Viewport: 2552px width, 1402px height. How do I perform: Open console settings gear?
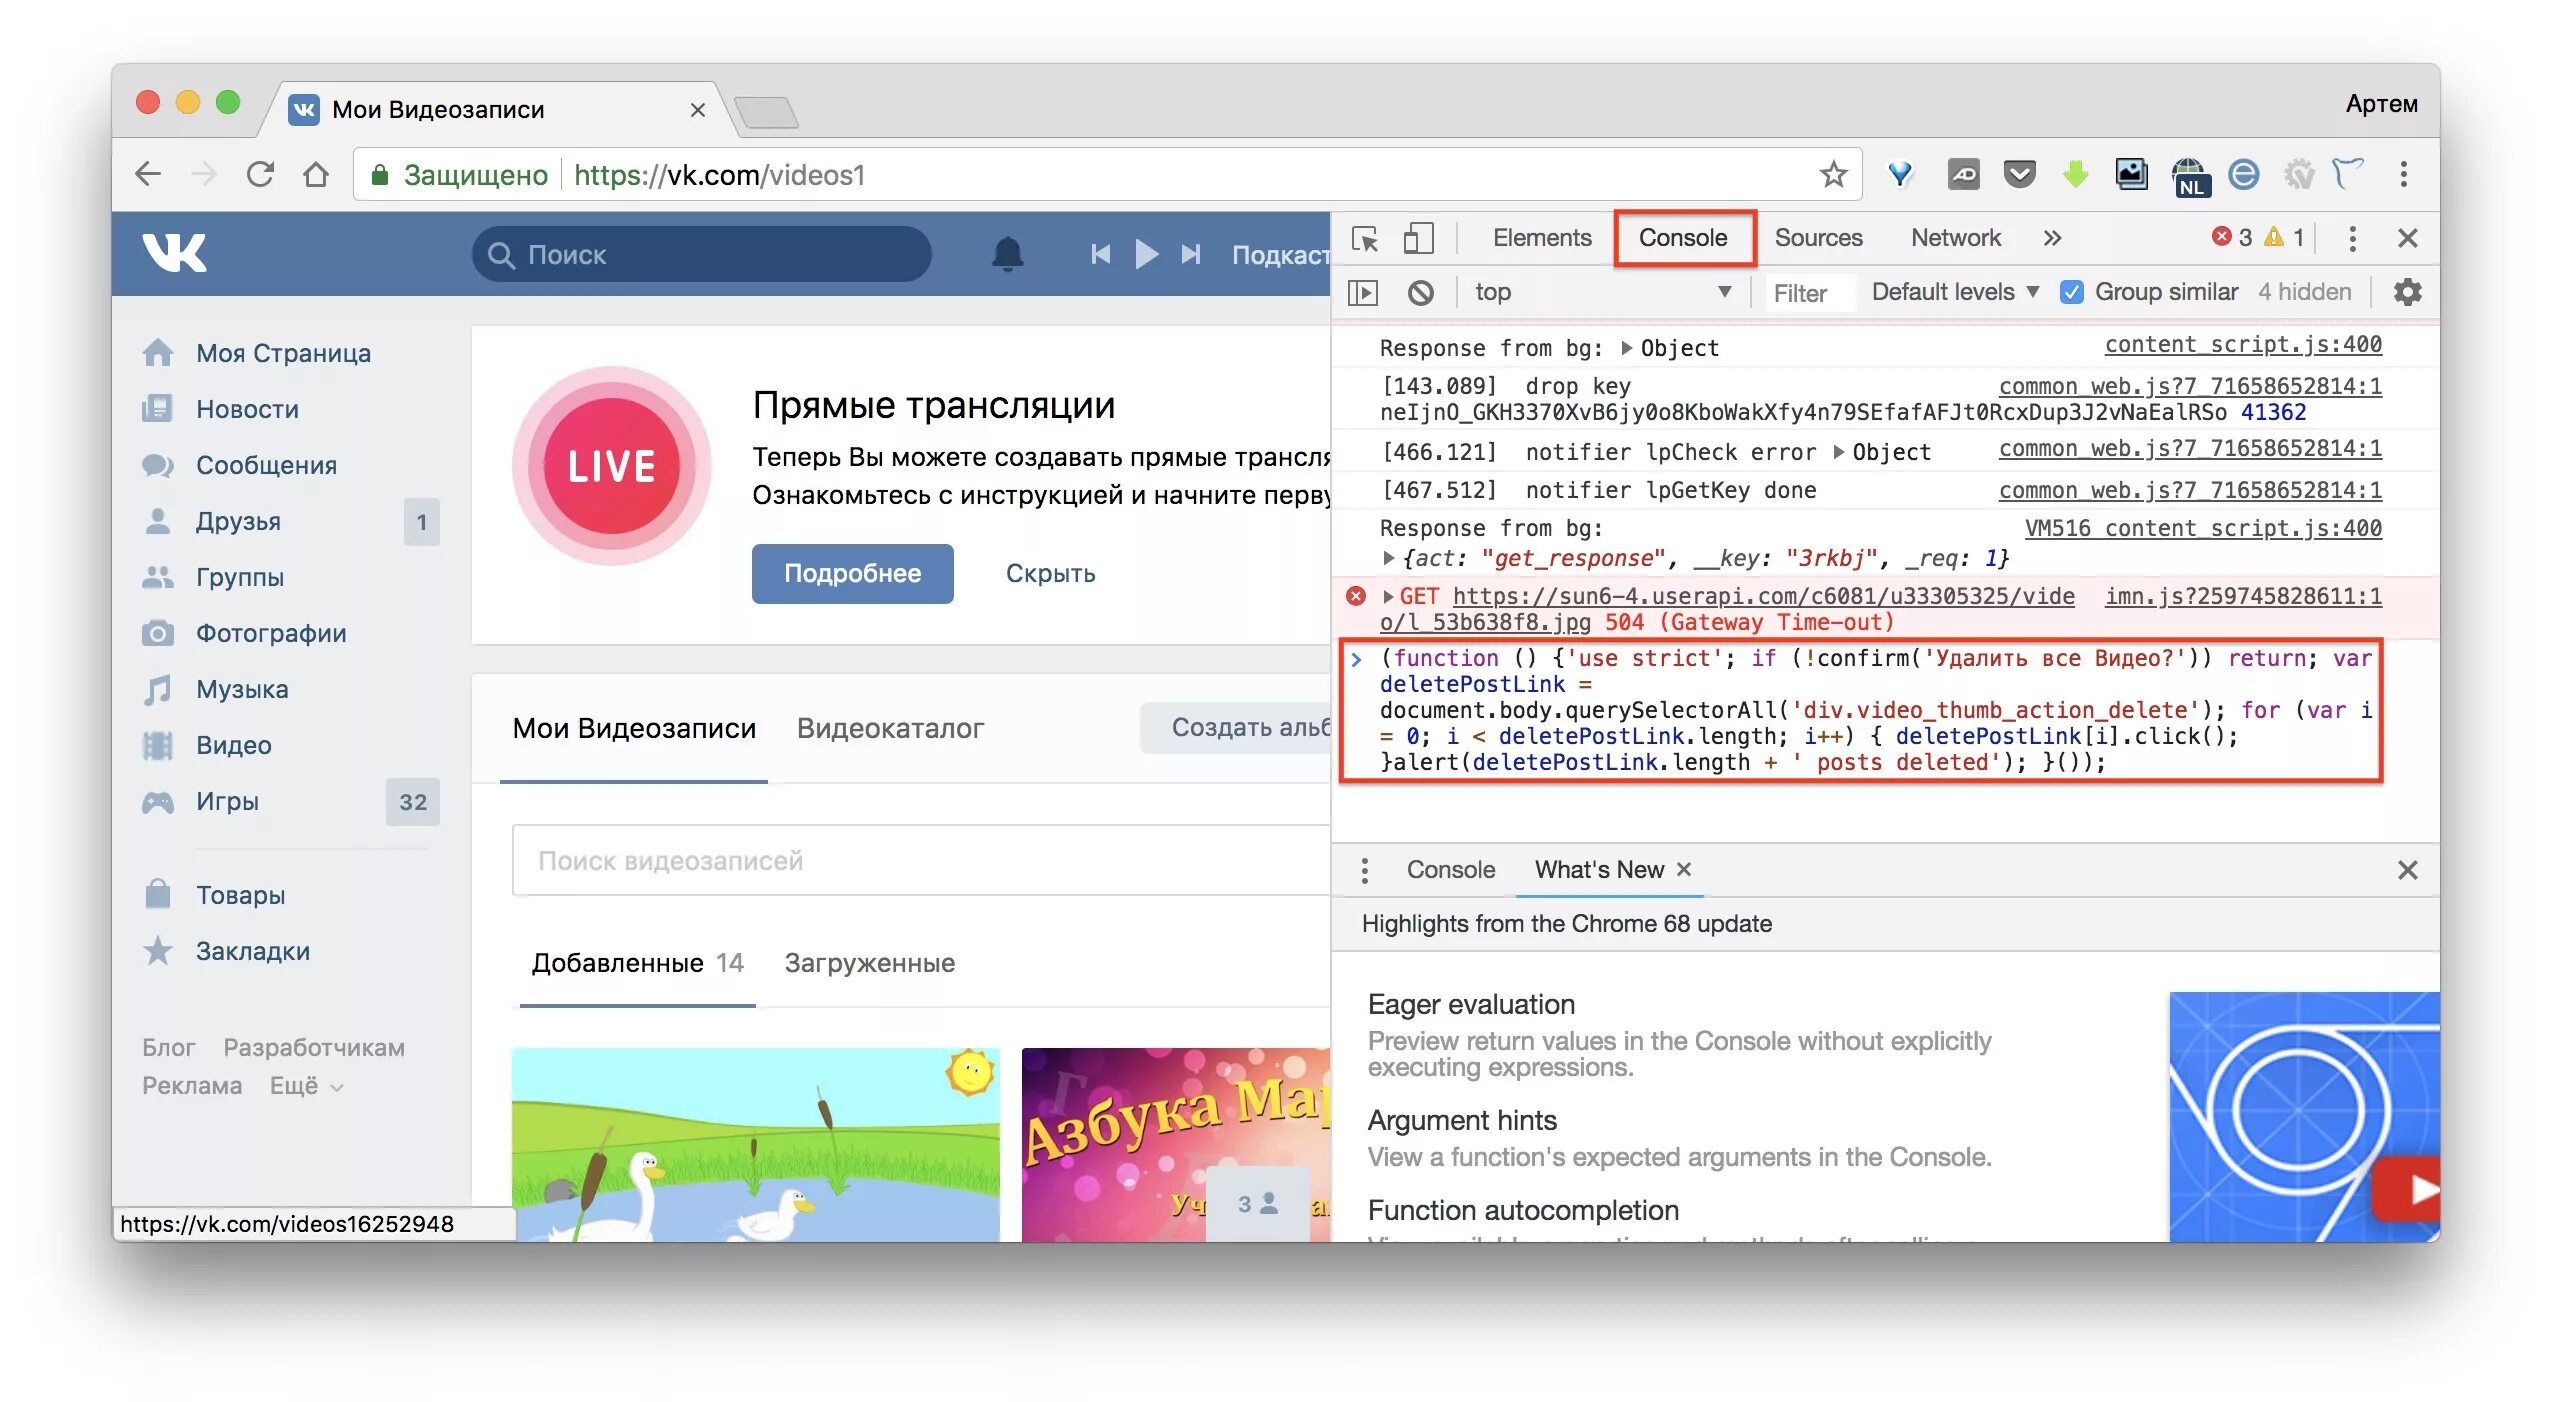(x=2407, y=292)
